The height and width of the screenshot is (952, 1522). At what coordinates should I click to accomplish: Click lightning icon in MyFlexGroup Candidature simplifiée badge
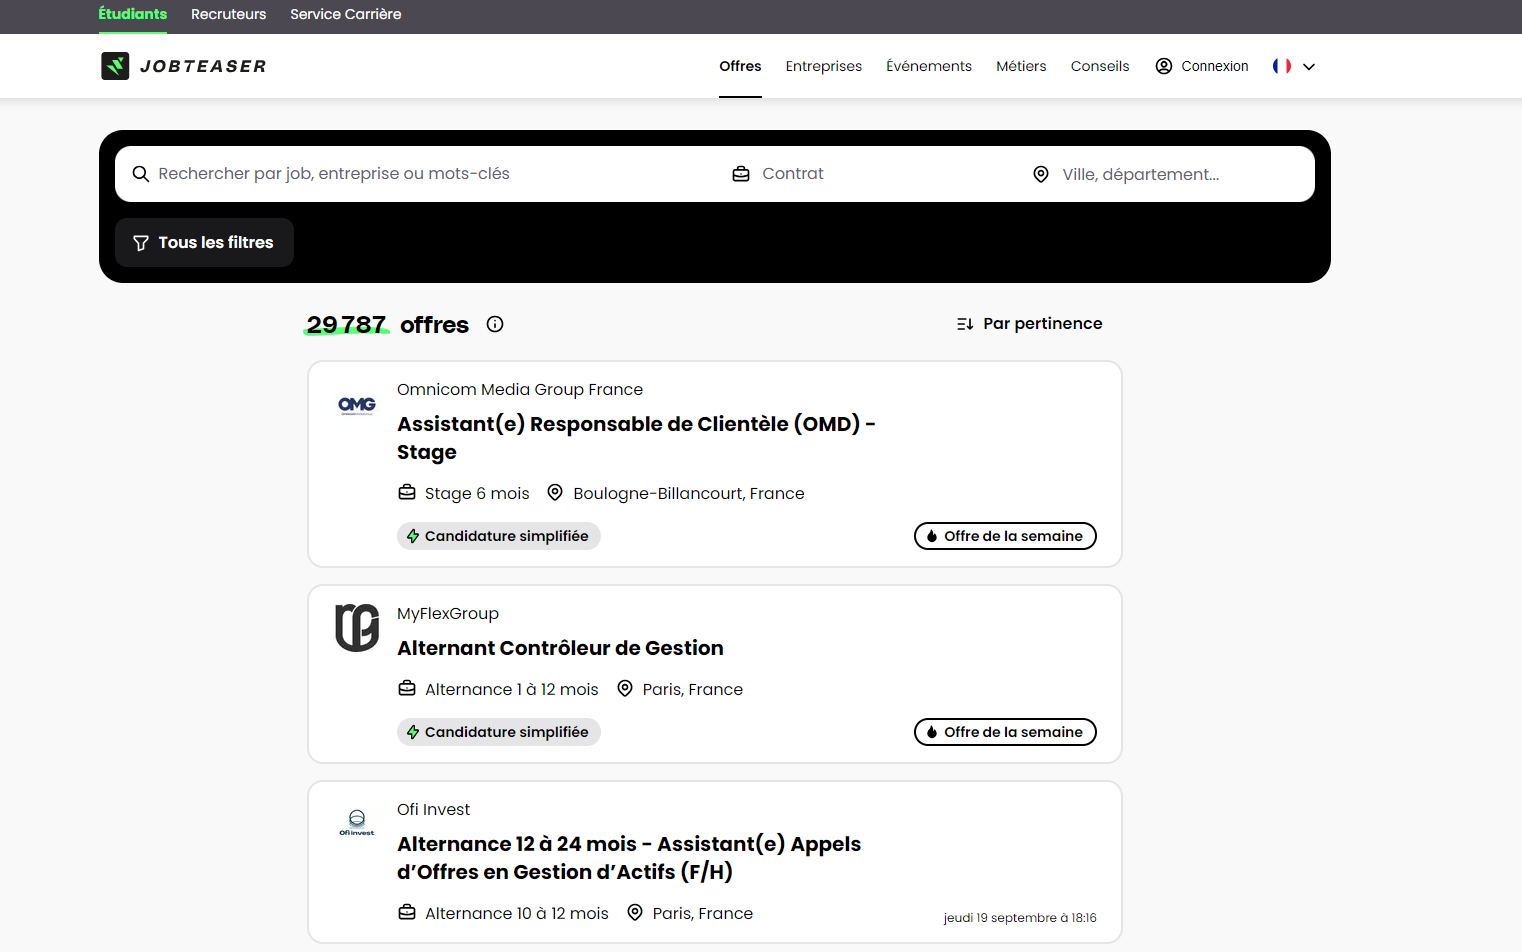[413, 732]
